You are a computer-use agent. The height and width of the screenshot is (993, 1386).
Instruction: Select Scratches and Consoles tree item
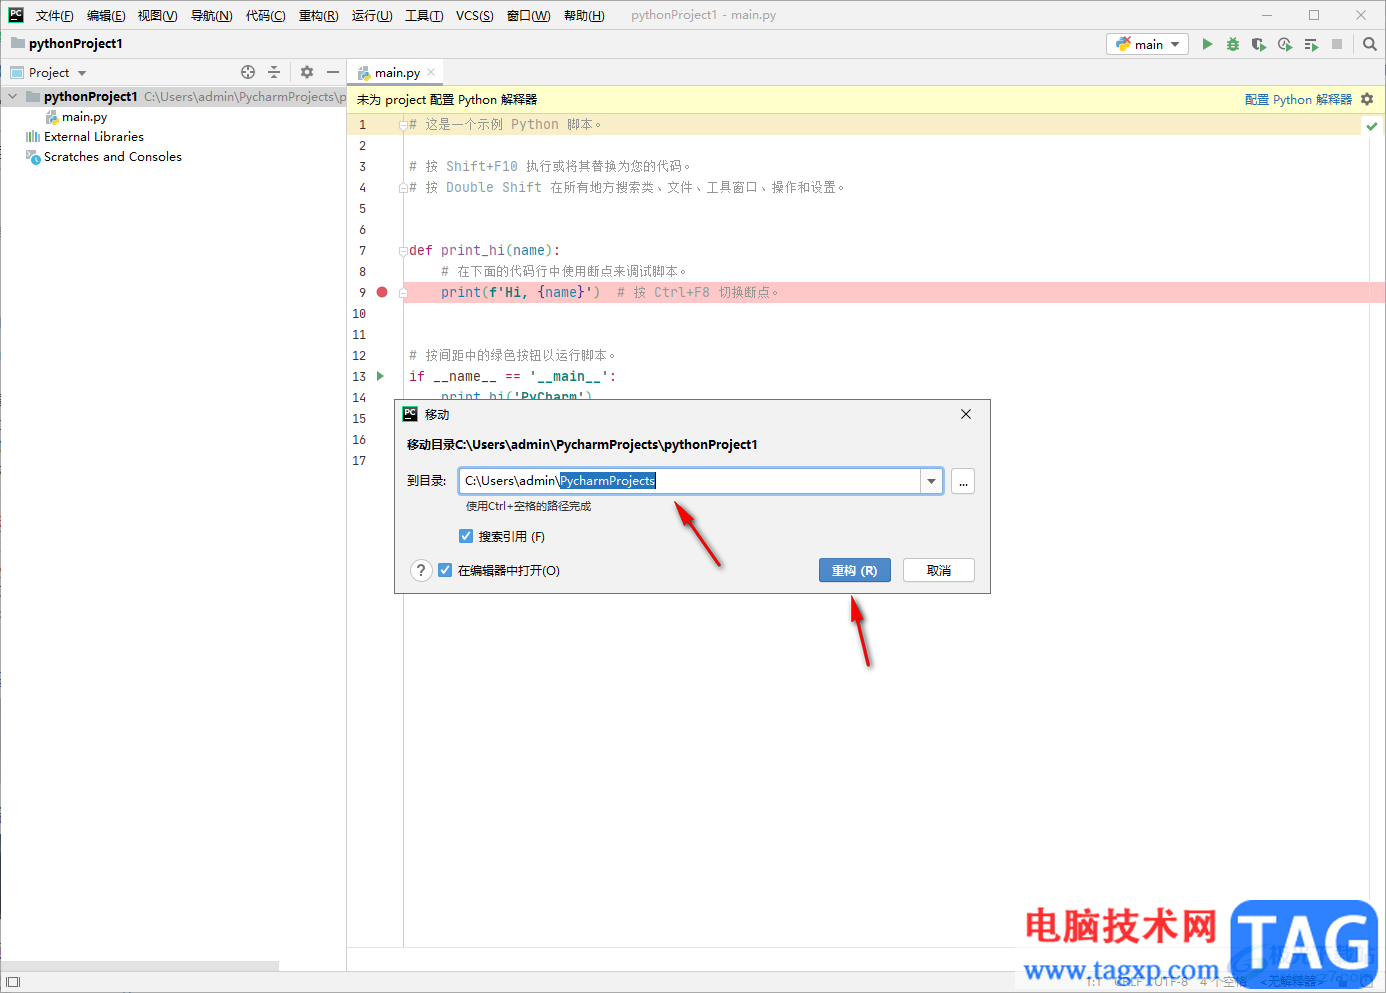point(112,157)
